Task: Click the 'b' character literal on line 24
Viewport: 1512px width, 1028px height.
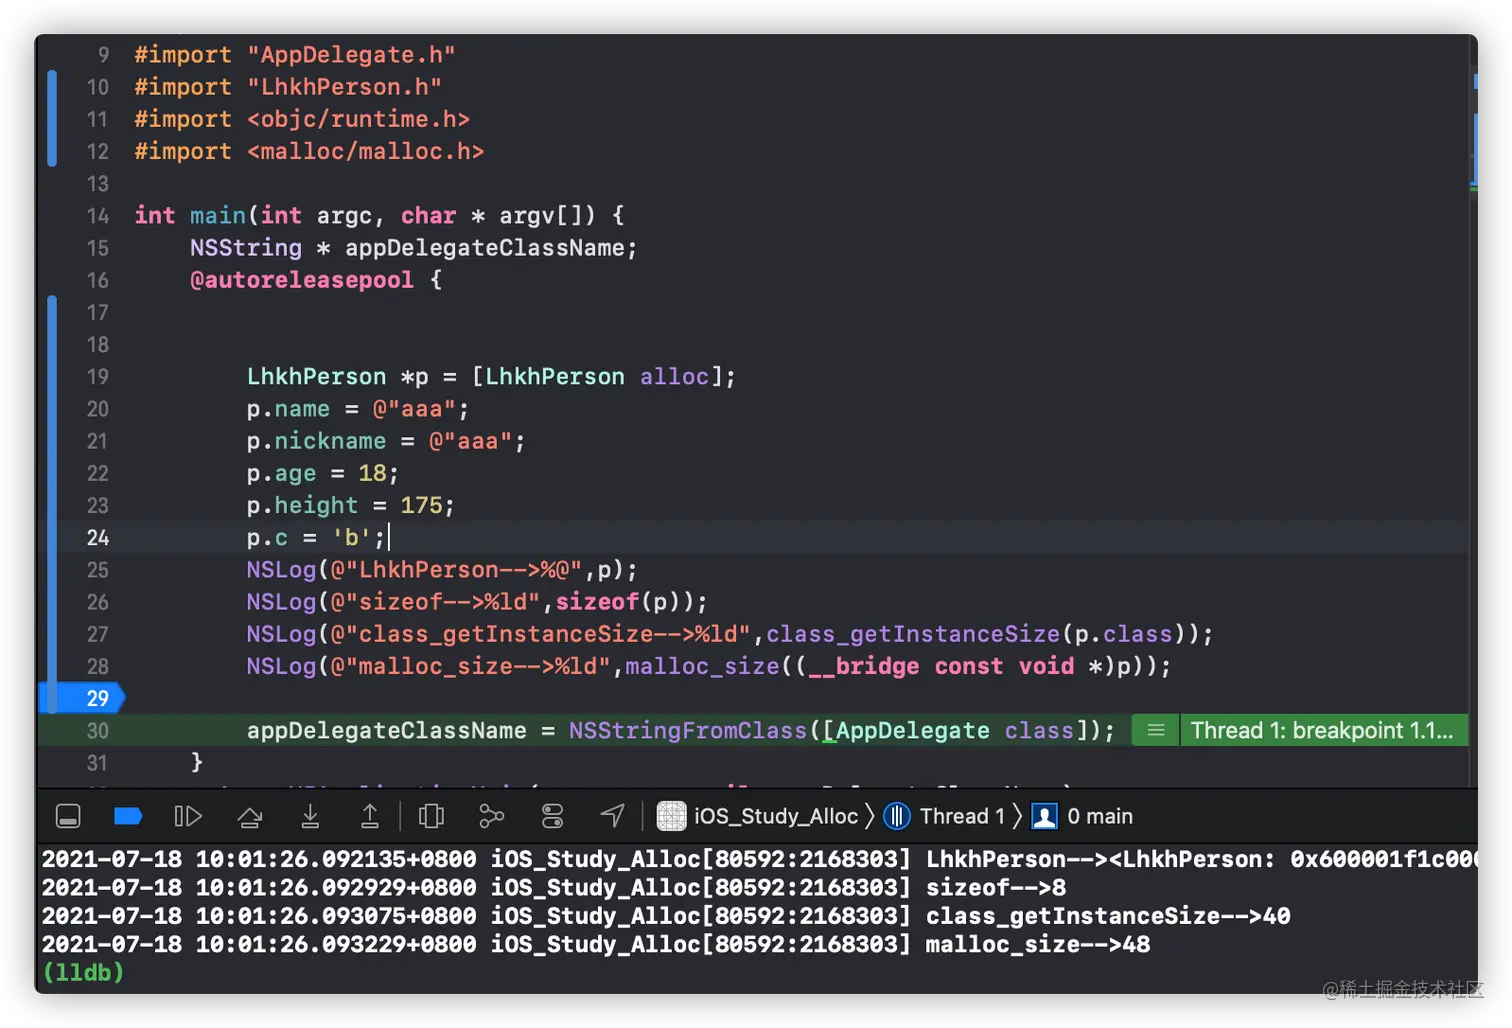Action: coord(351,538)
